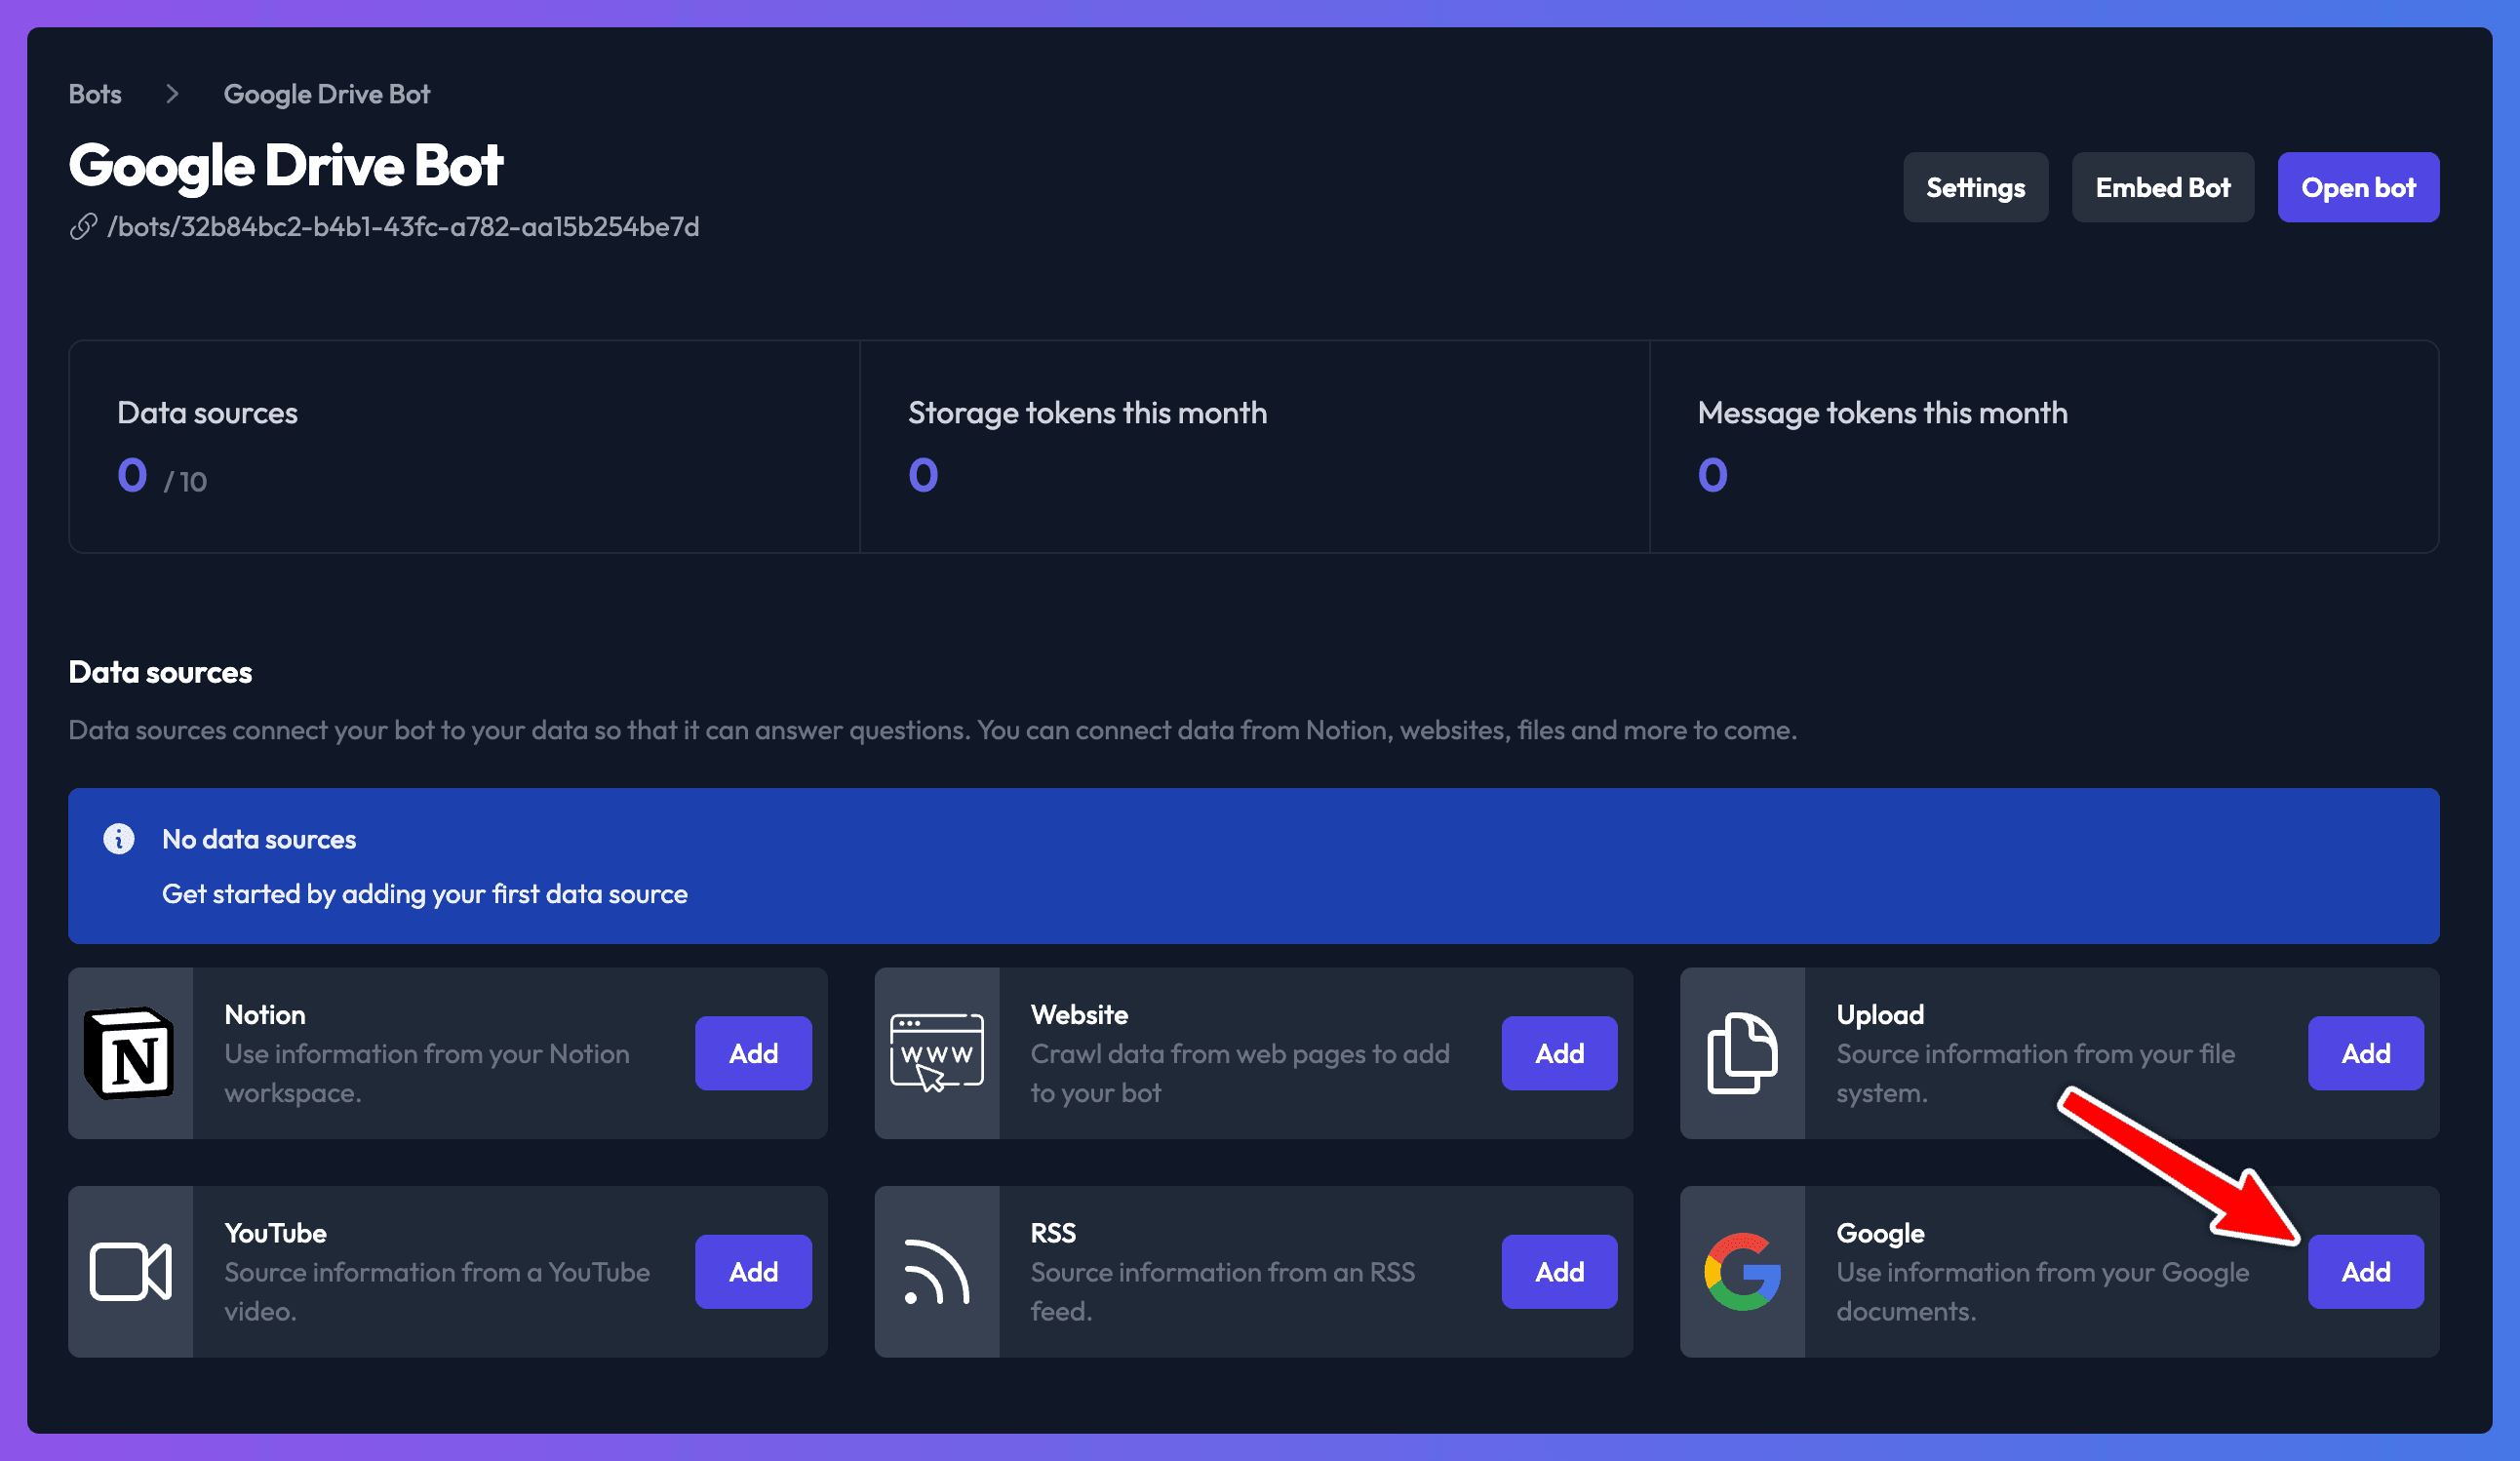Click the 'Data sources connect your bot' description
The image size is (2520, 1461).
click(932, 730)
